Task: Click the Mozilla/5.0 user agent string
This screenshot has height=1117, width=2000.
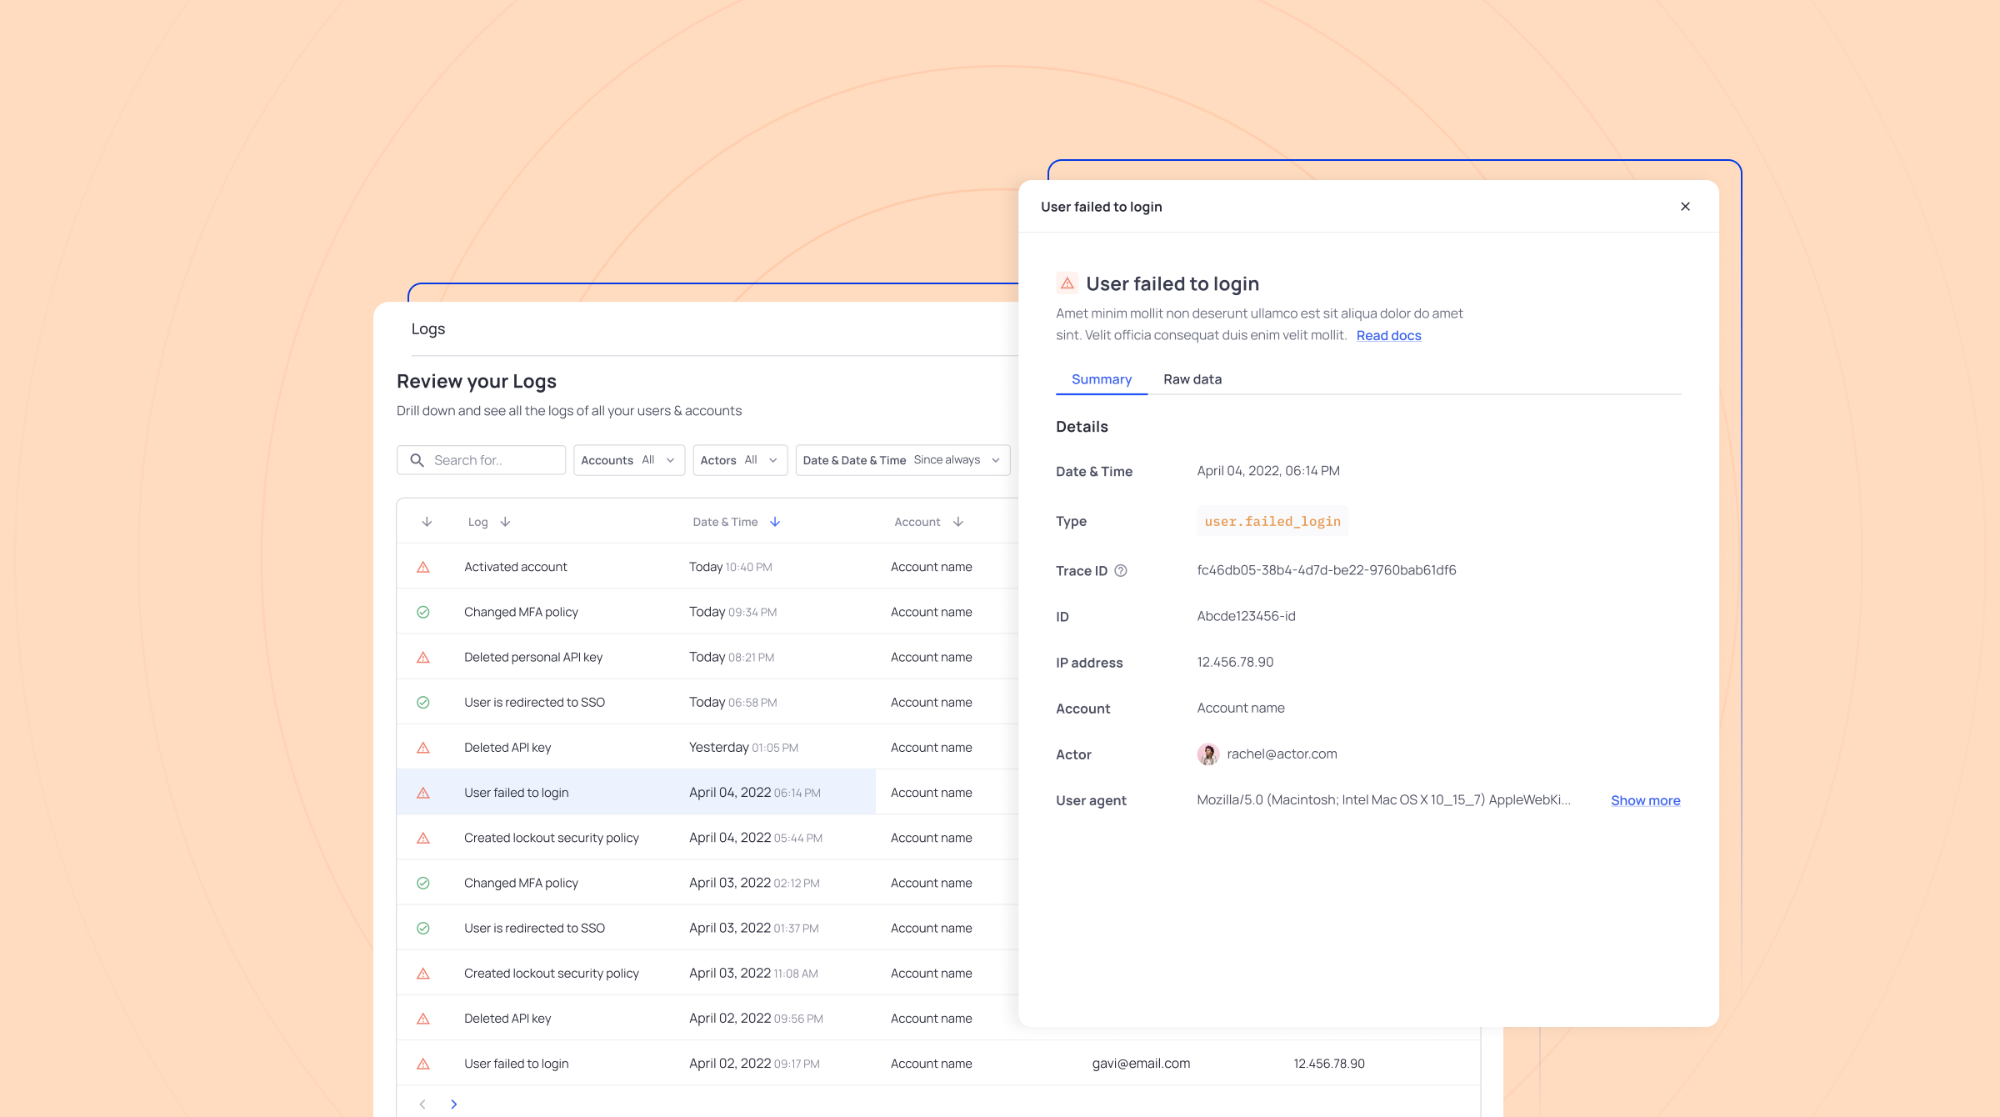Action: (x=1383, y=800)
